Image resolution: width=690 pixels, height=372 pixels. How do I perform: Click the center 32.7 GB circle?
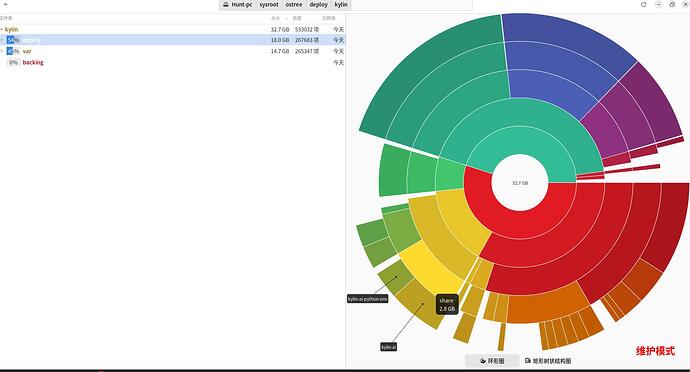point(520,182)
